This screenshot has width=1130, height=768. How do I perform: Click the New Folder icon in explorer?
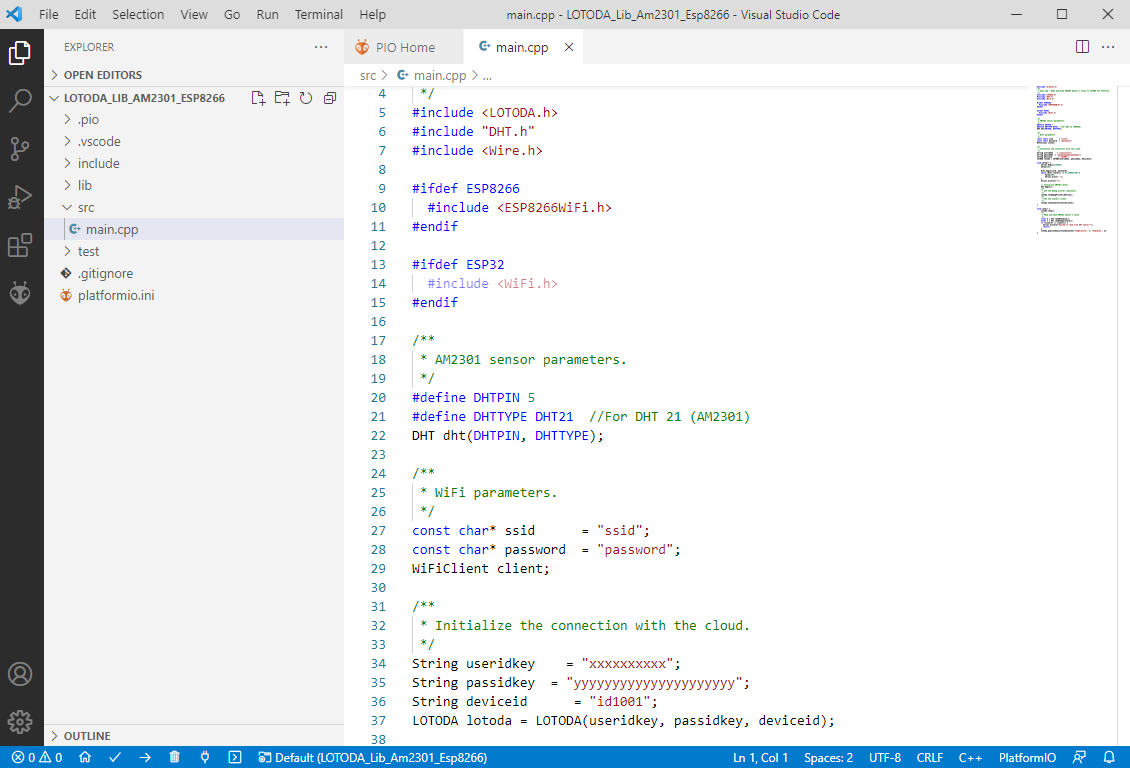[x=282, y=98]
